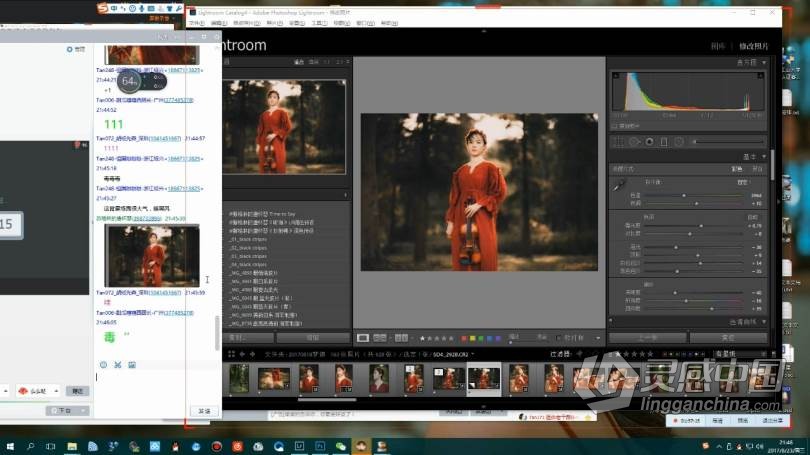810x455 pixels.
Task: Apply blue color label swatch
Action: [x=489, y=338]
